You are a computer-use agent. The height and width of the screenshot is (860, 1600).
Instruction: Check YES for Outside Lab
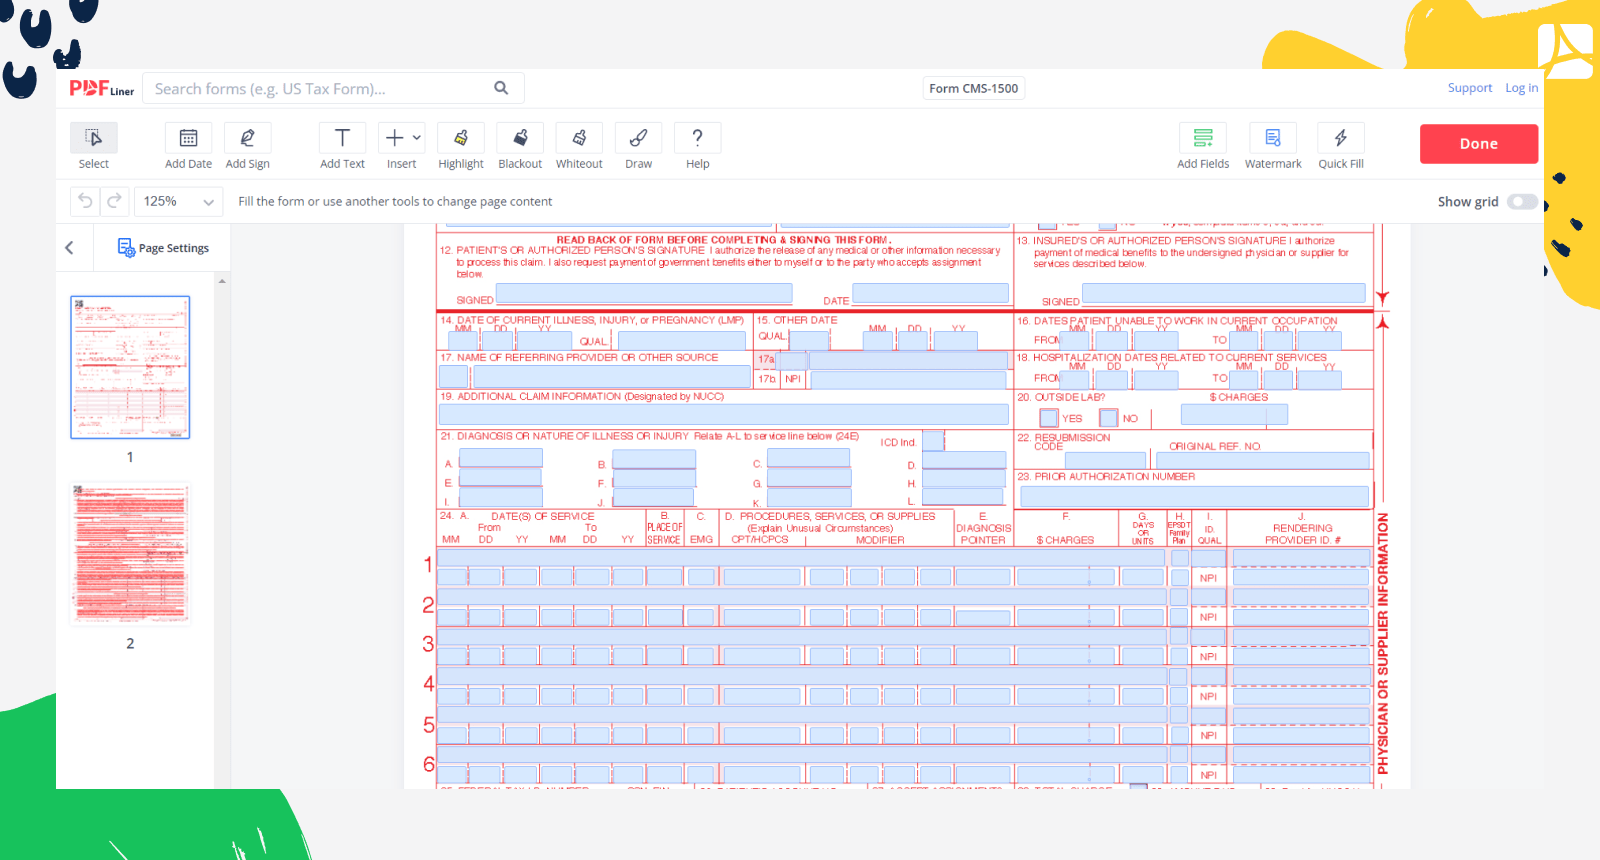pyautogui.click(x=1048, y=418)
